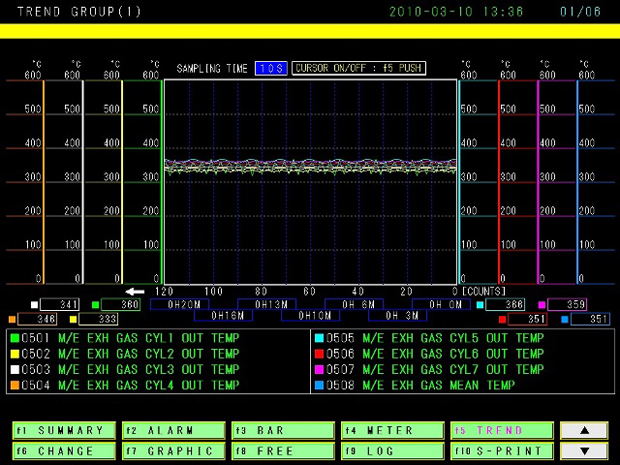Select yellow marker for 0502 CYL2 temp
Image resolution: width=620 pixels, height=465 pixels.
click(15, 354)
